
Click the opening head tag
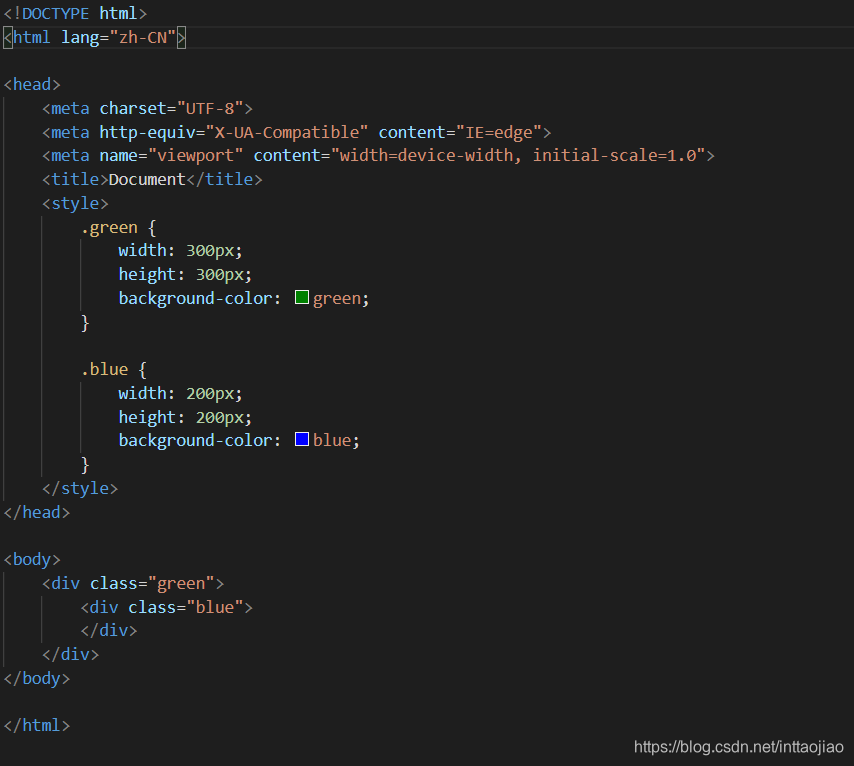32,84
